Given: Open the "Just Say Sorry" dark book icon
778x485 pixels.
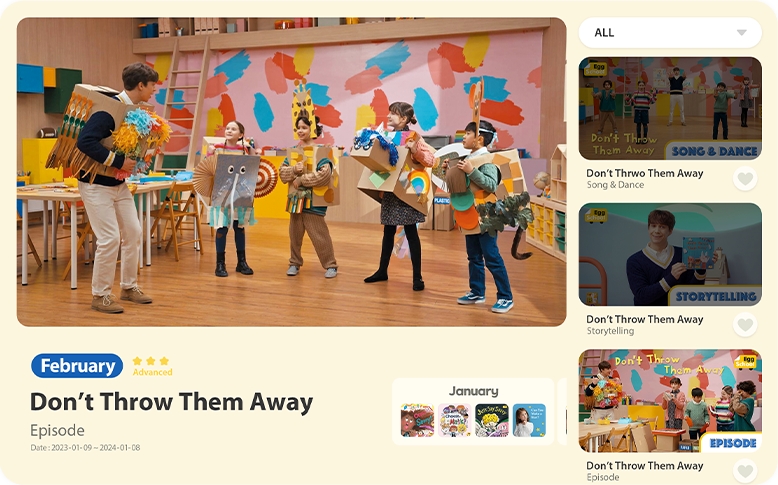Looking at the screenshot, I should point(492,420).
